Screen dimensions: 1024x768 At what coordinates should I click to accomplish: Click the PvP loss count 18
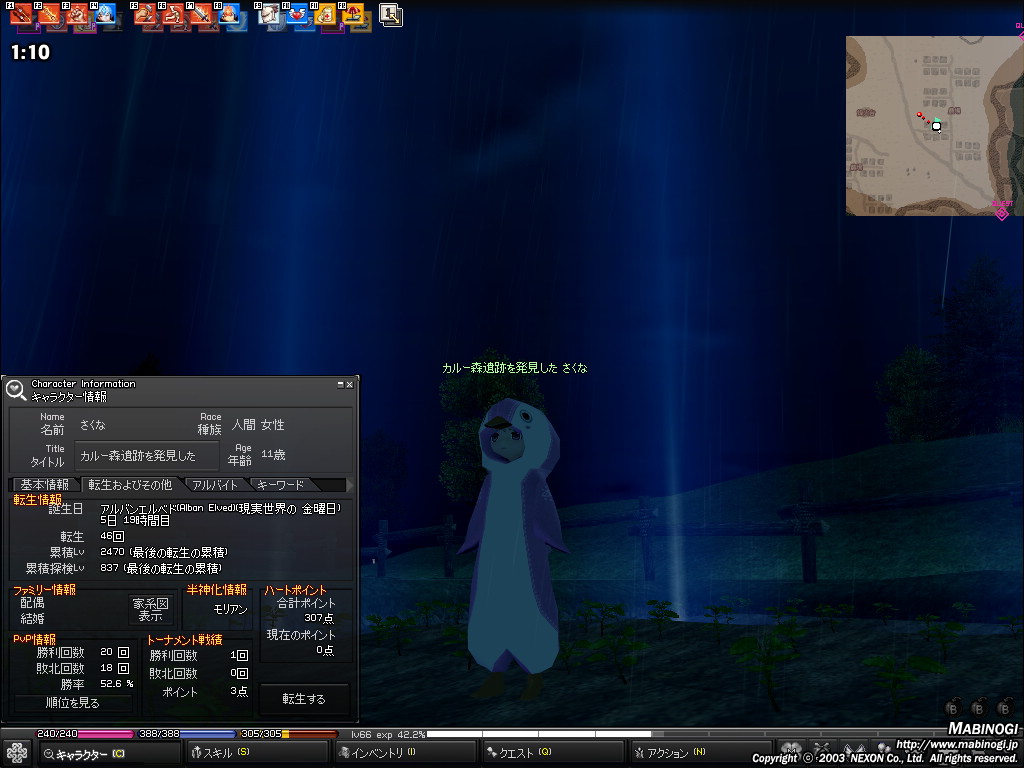pos(106,668)
